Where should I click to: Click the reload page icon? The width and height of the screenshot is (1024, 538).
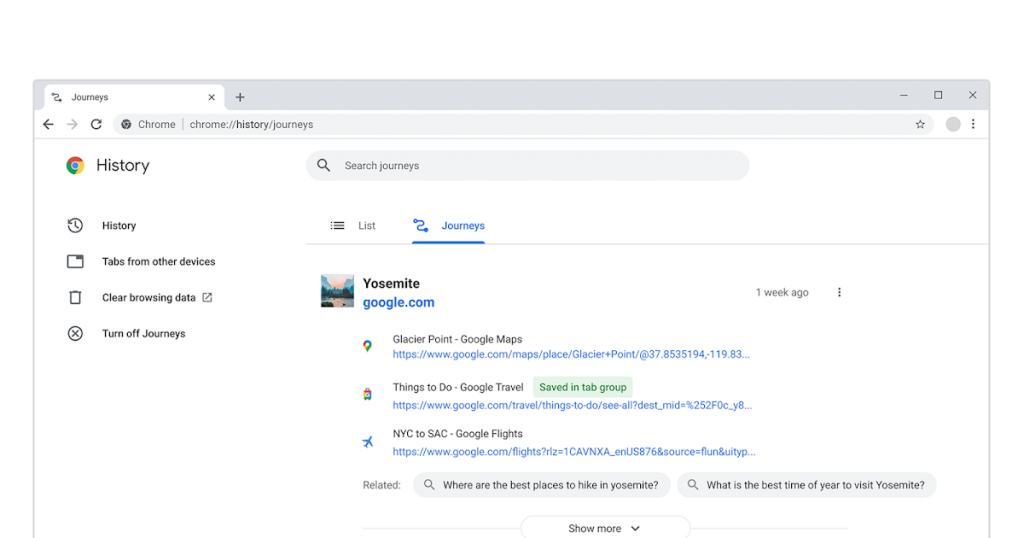pos(96,125)
